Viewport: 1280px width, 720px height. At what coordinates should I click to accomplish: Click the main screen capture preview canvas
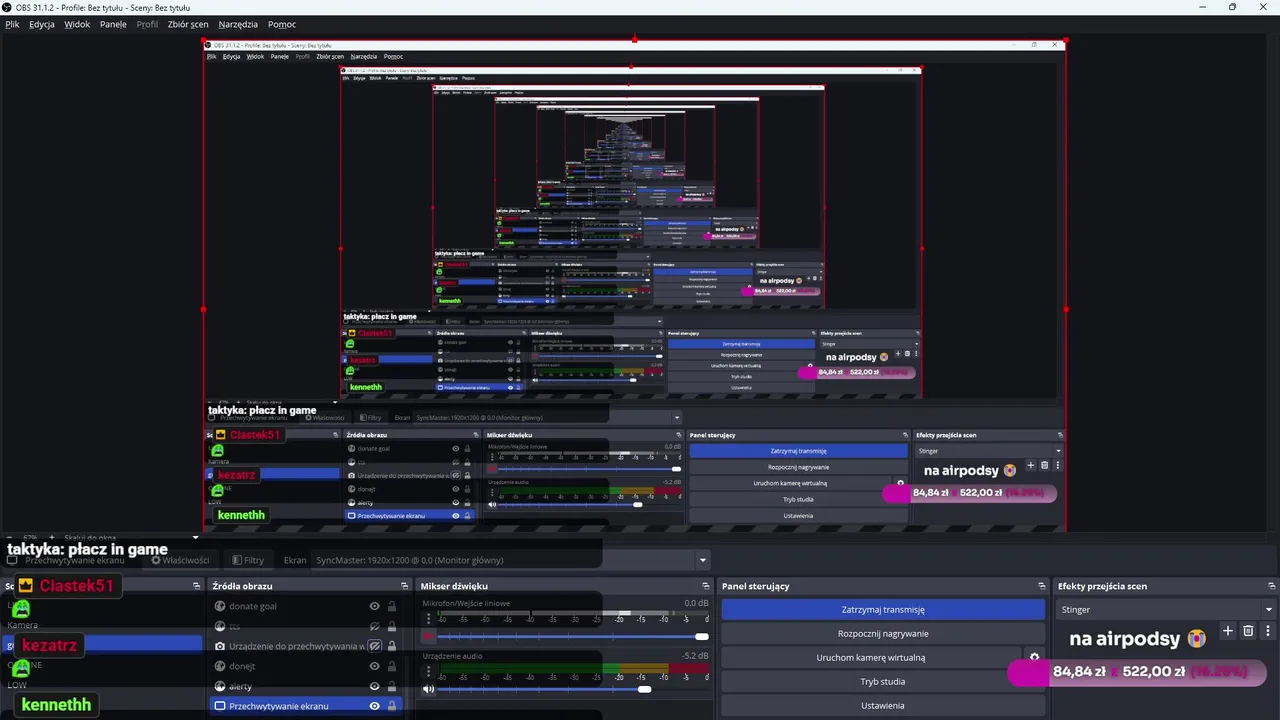635,285
